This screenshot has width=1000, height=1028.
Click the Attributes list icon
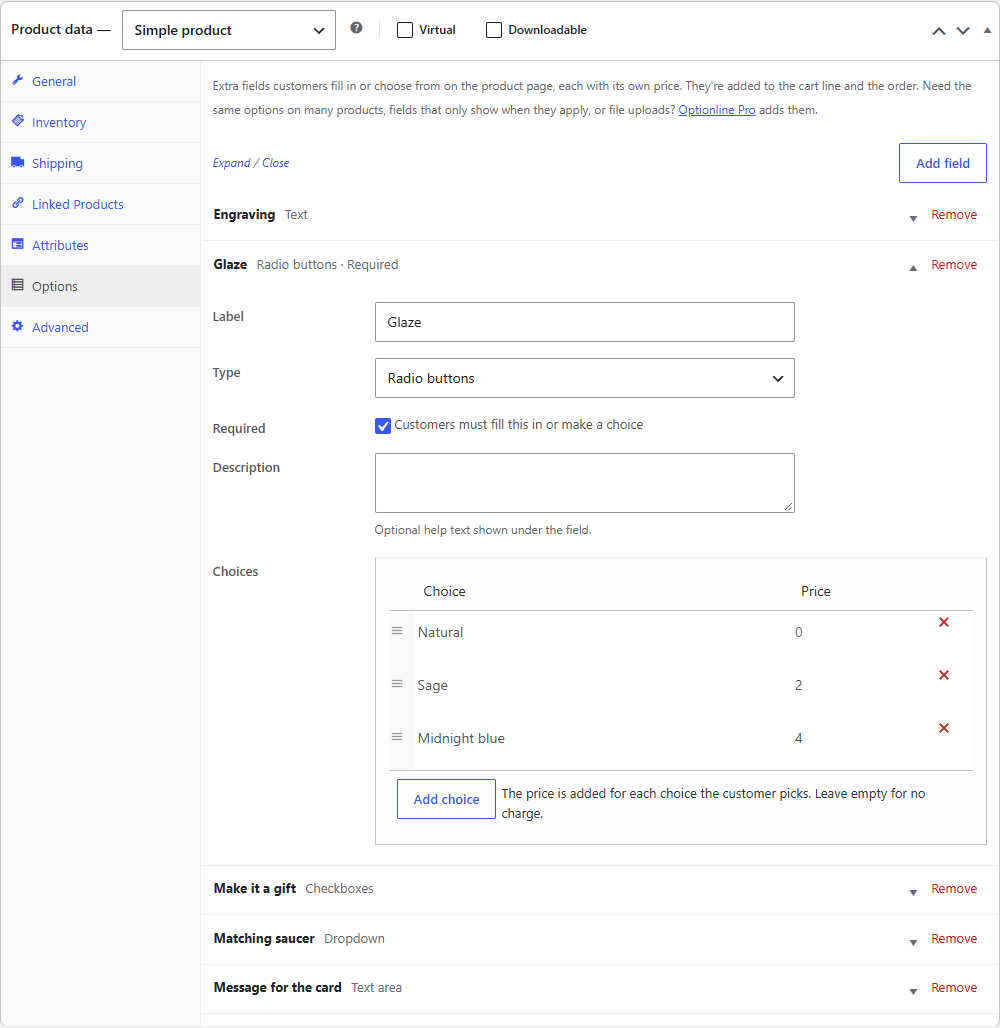click(x=18, y=244)
